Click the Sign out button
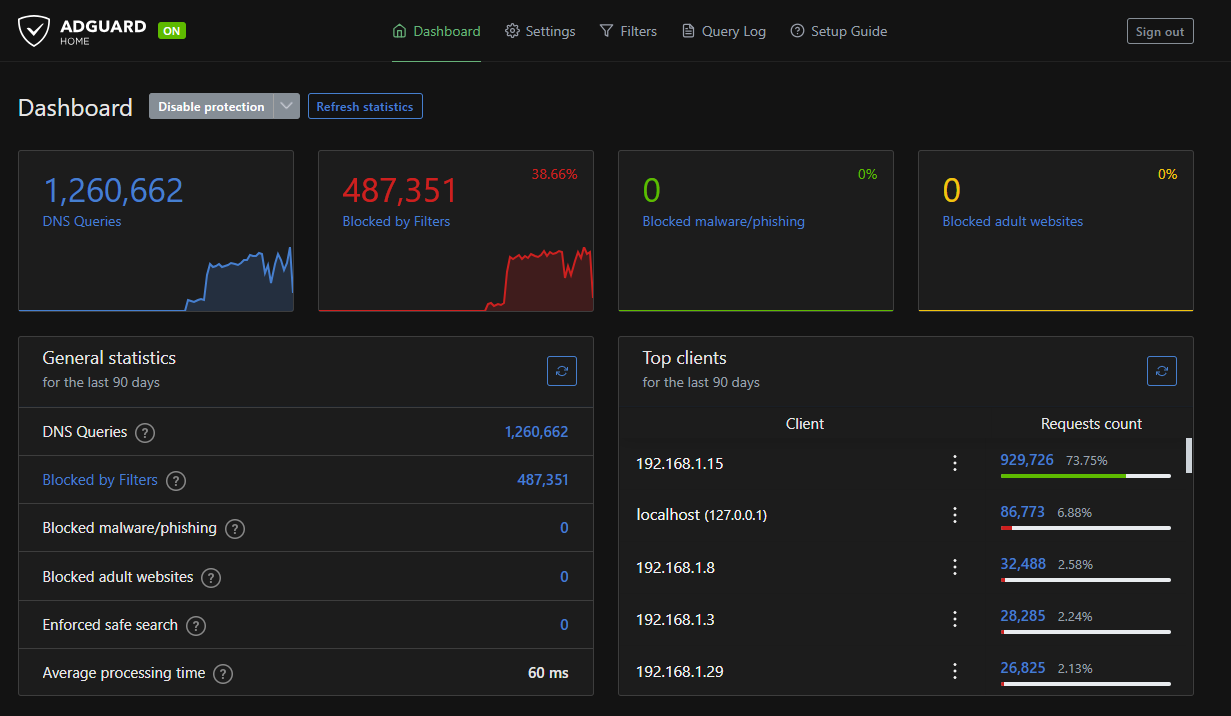This screenshot has width=1231, height=716. coord(1159,31)
